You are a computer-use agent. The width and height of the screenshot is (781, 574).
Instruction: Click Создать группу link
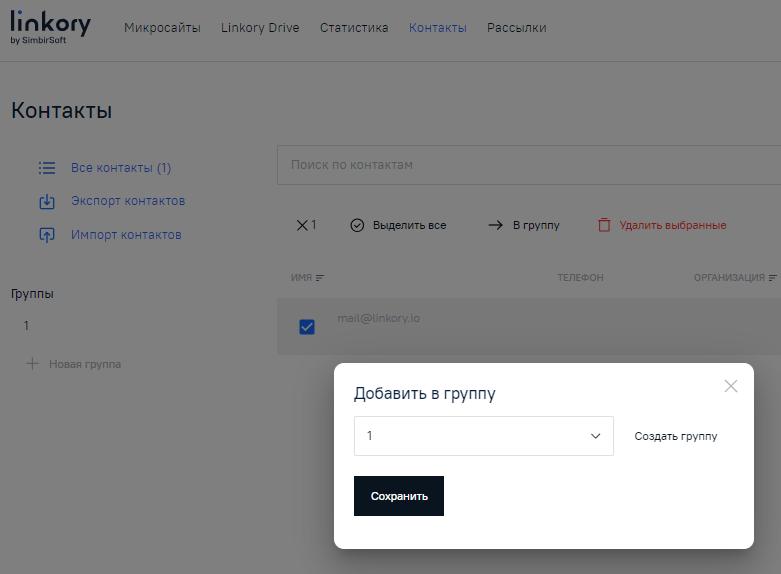(x=675, y=436)
